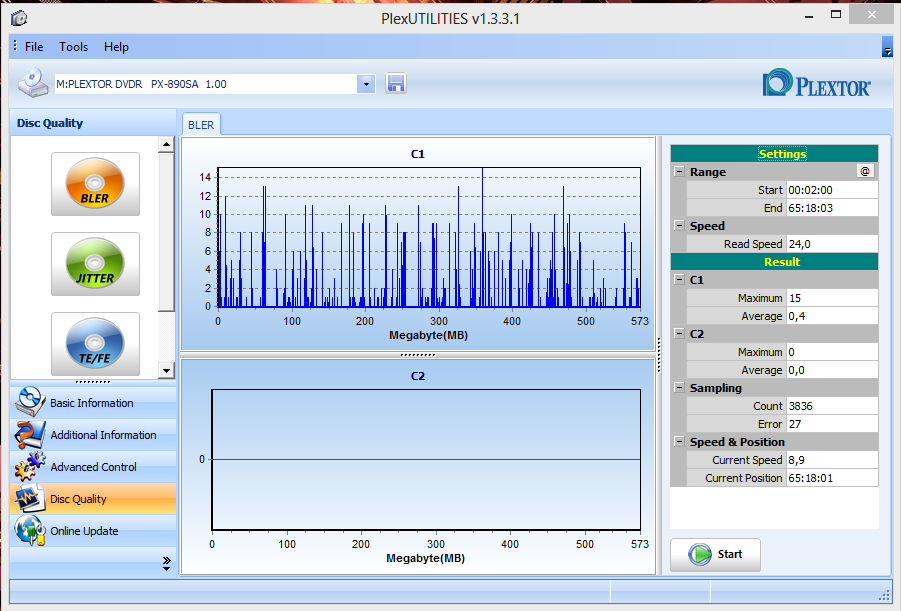Open the TE/FE test

point(95,344)
